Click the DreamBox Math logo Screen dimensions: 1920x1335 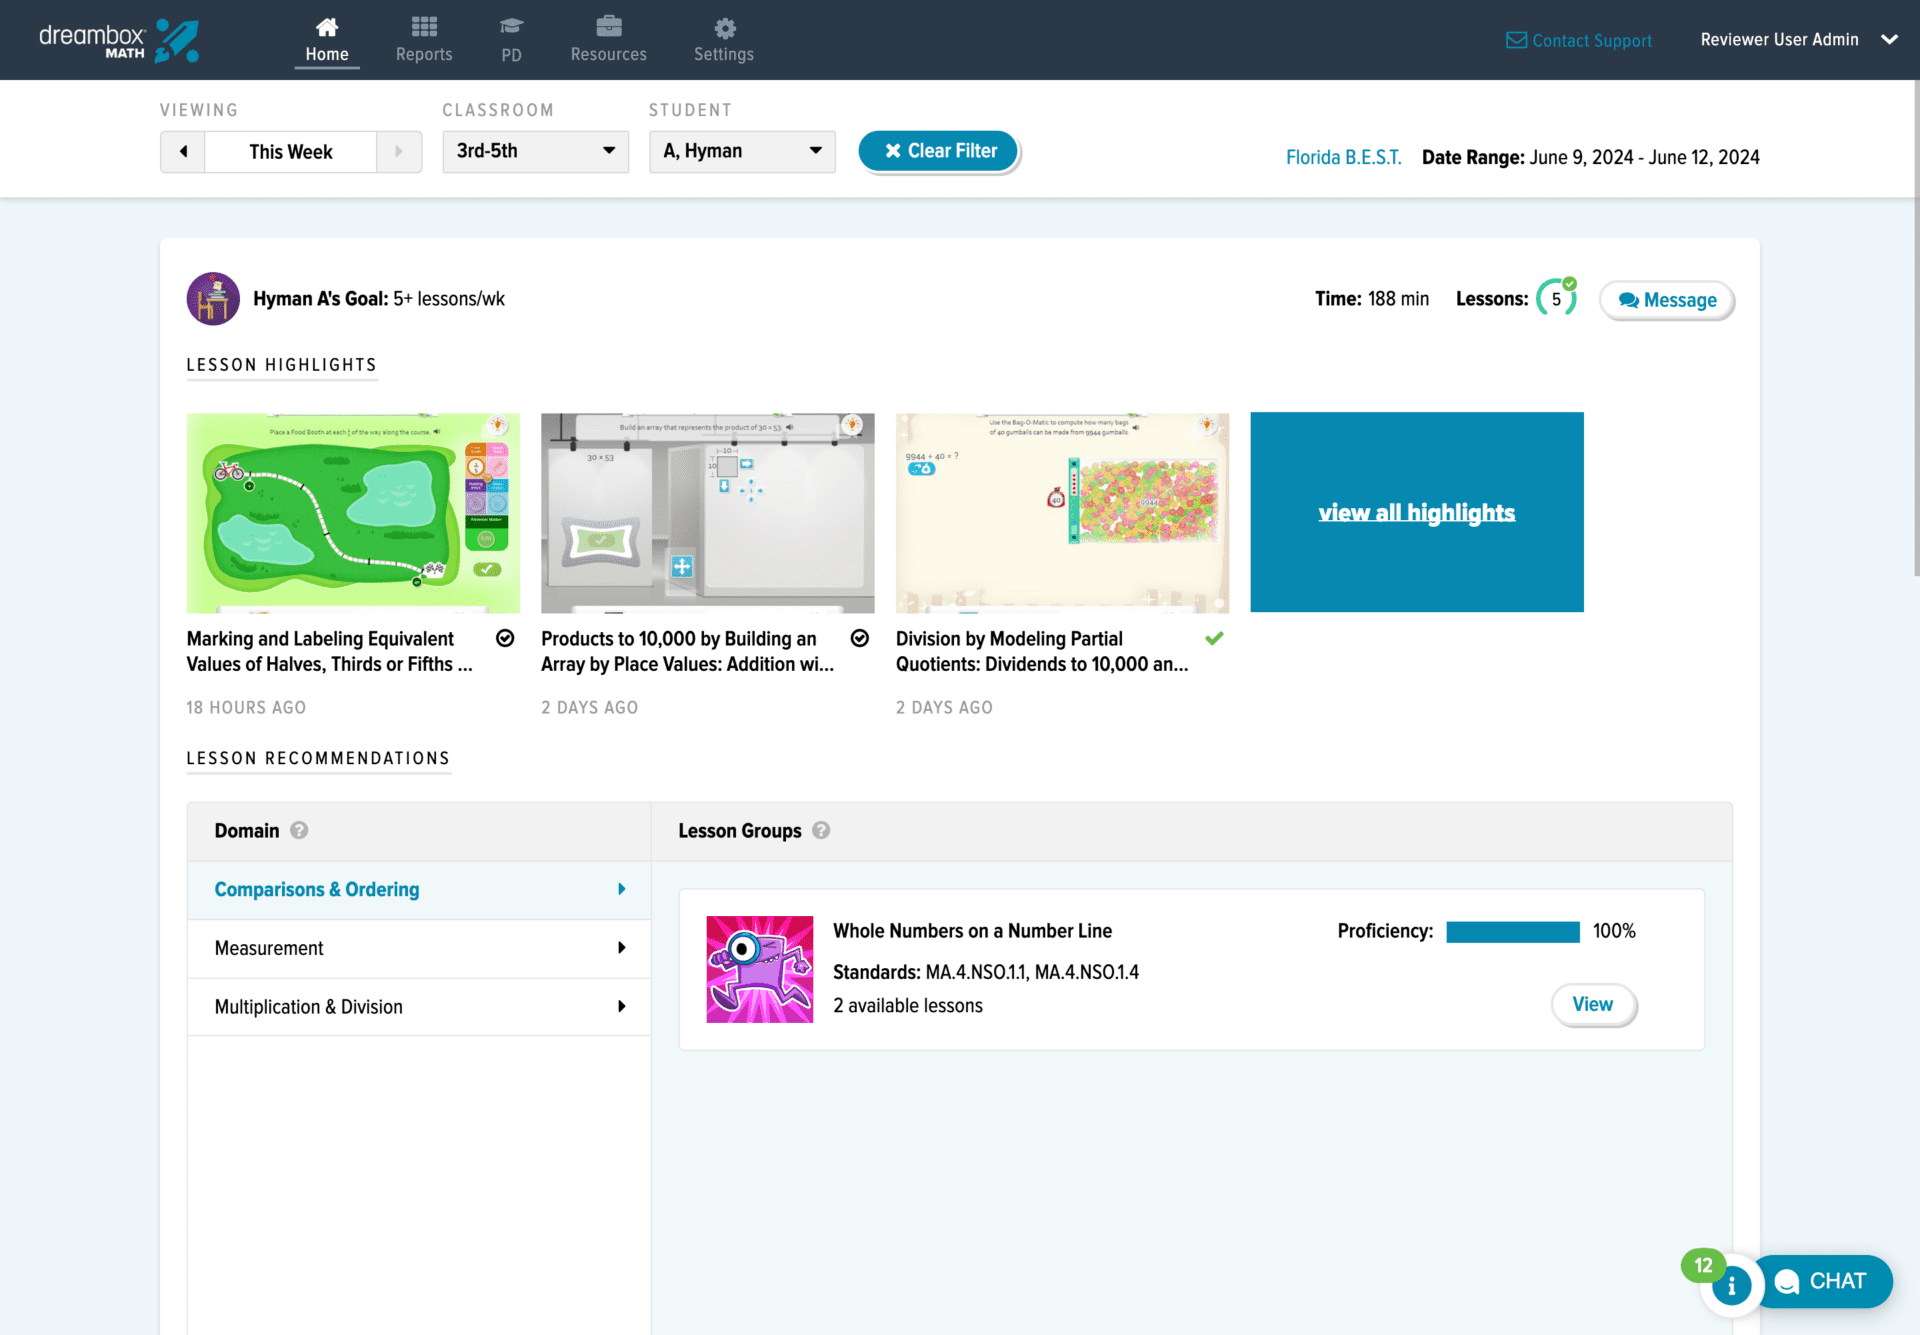(x=118, y=40)
